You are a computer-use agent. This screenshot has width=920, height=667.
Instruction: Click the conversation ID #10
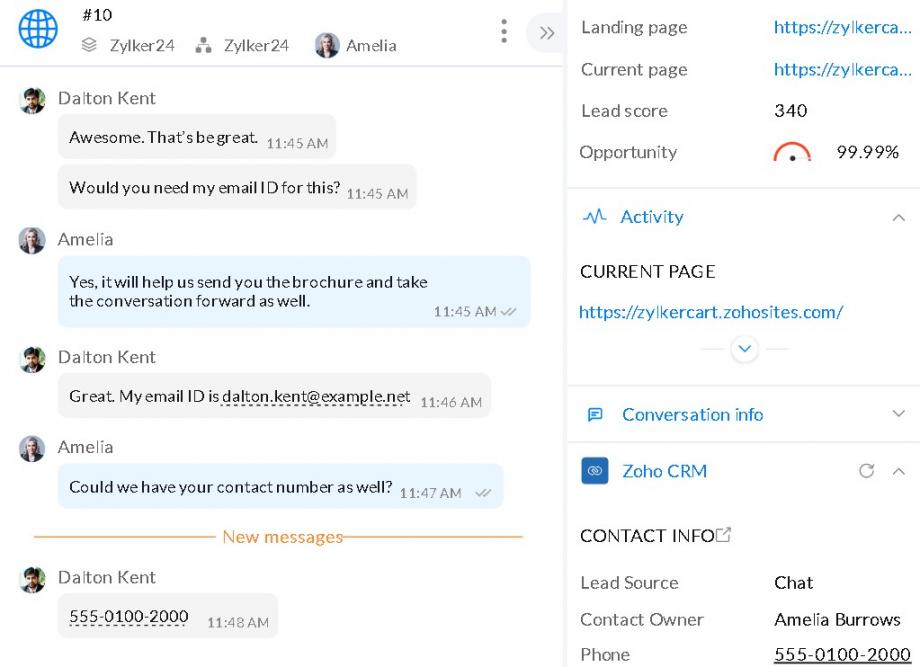point(97,15)
